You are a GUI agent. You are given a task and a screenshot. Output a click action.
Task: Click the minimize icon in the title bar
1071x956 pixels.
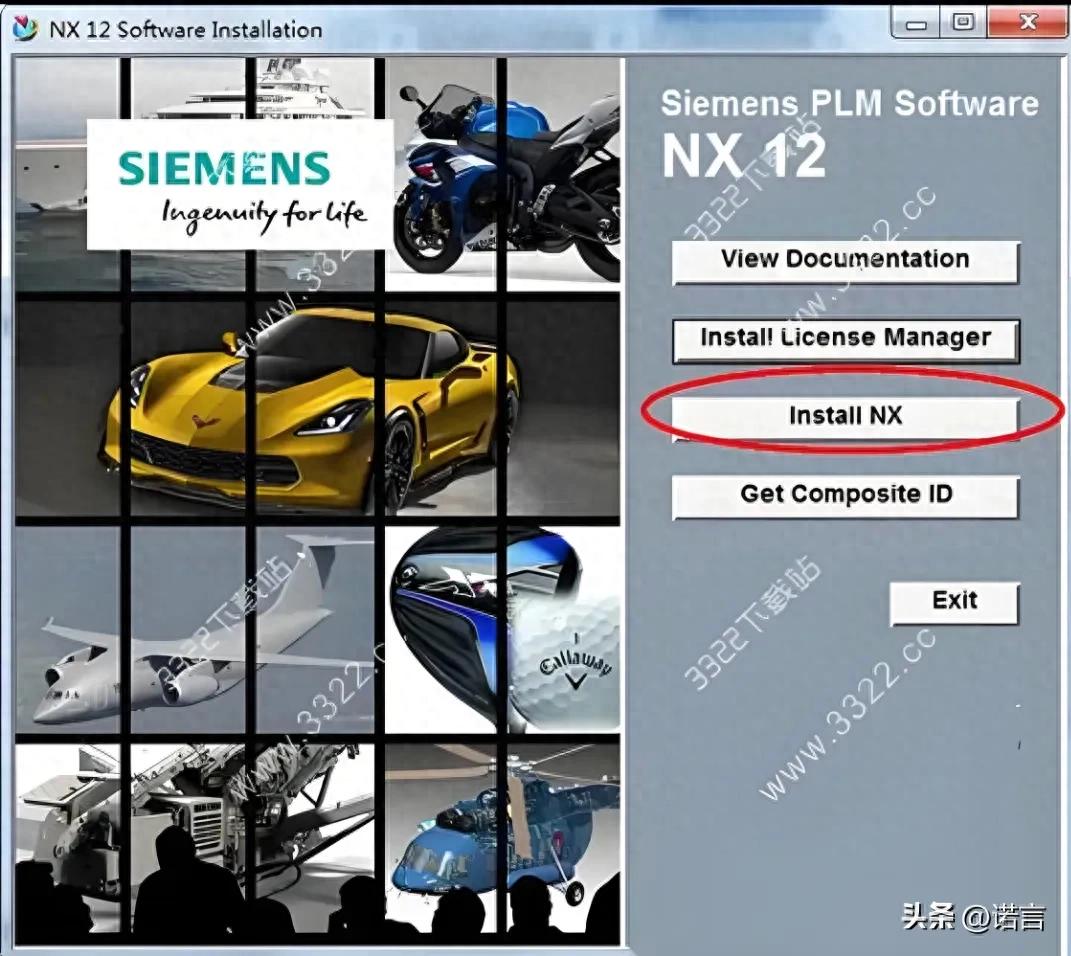(913, 21)
